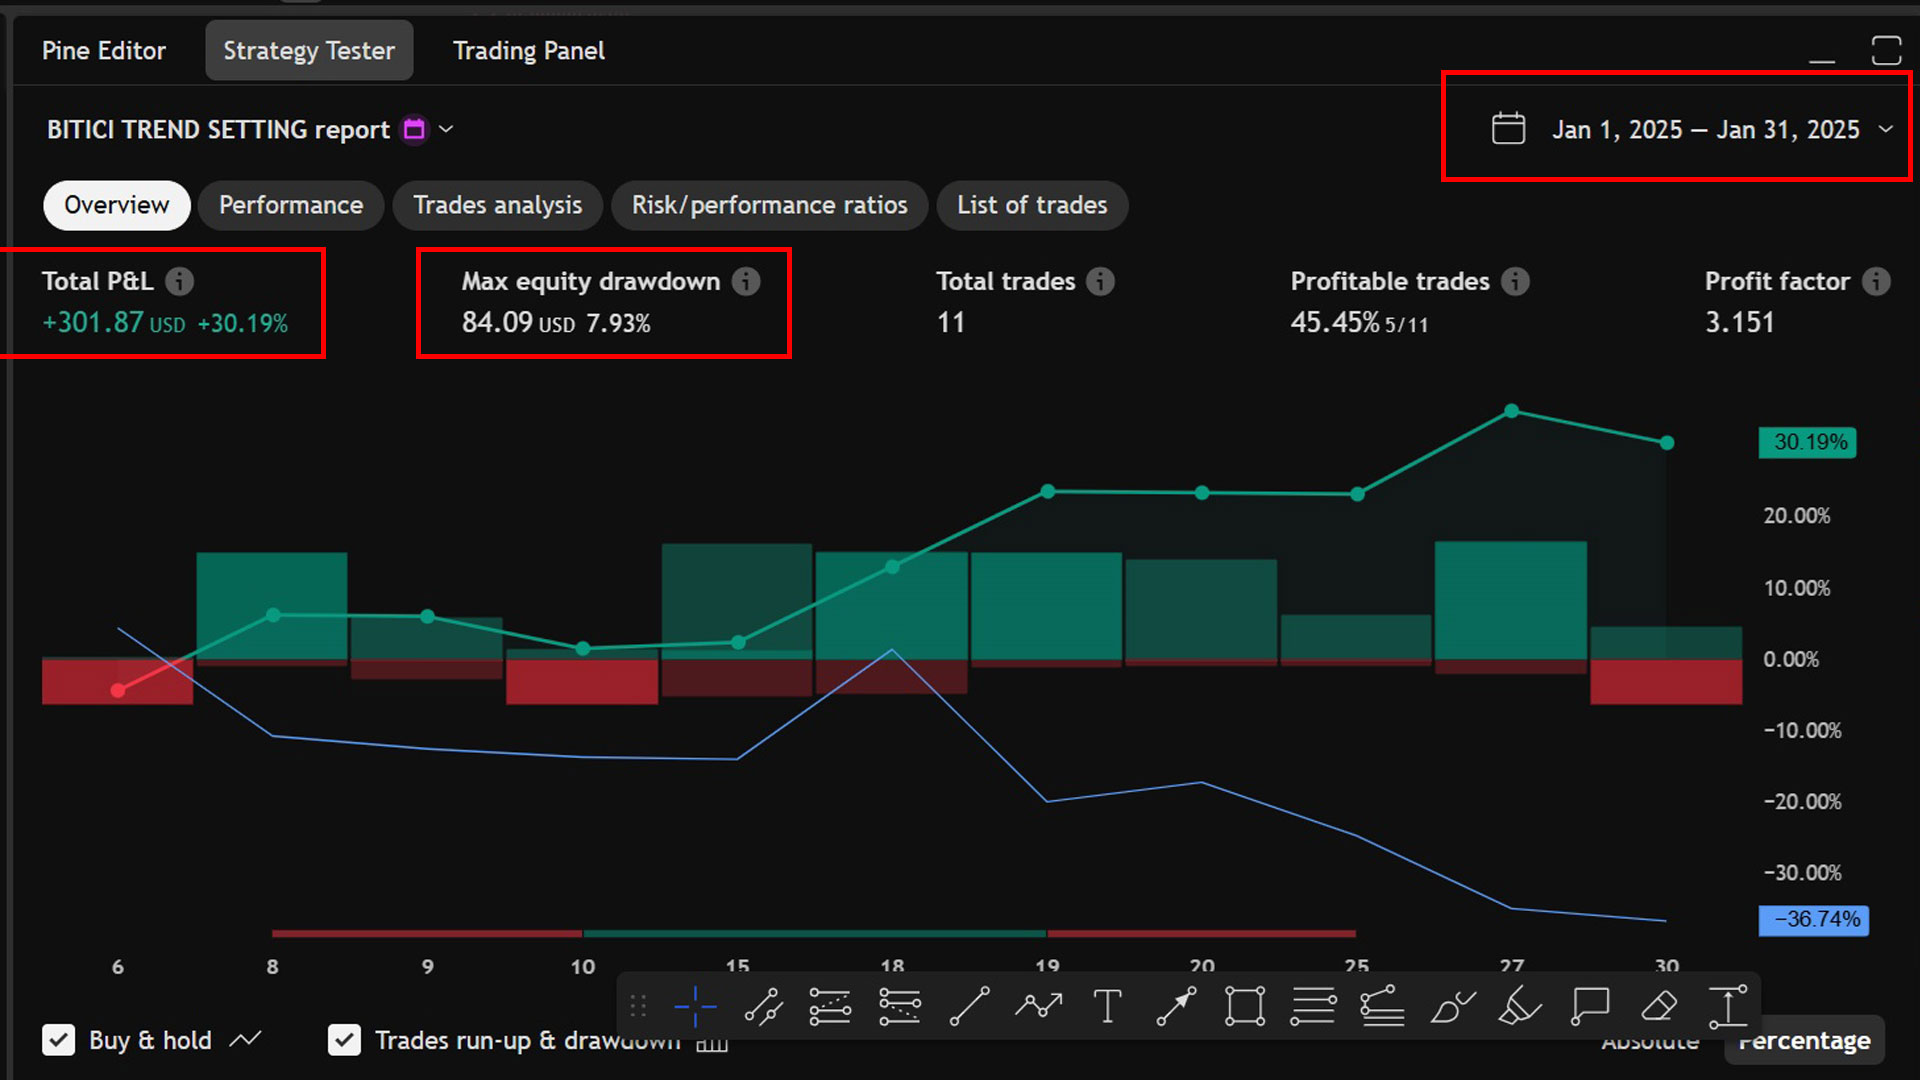Open the Trading Panel
The height and width of the screenshot is (1080, 1920).
click(x=529, y=50)
